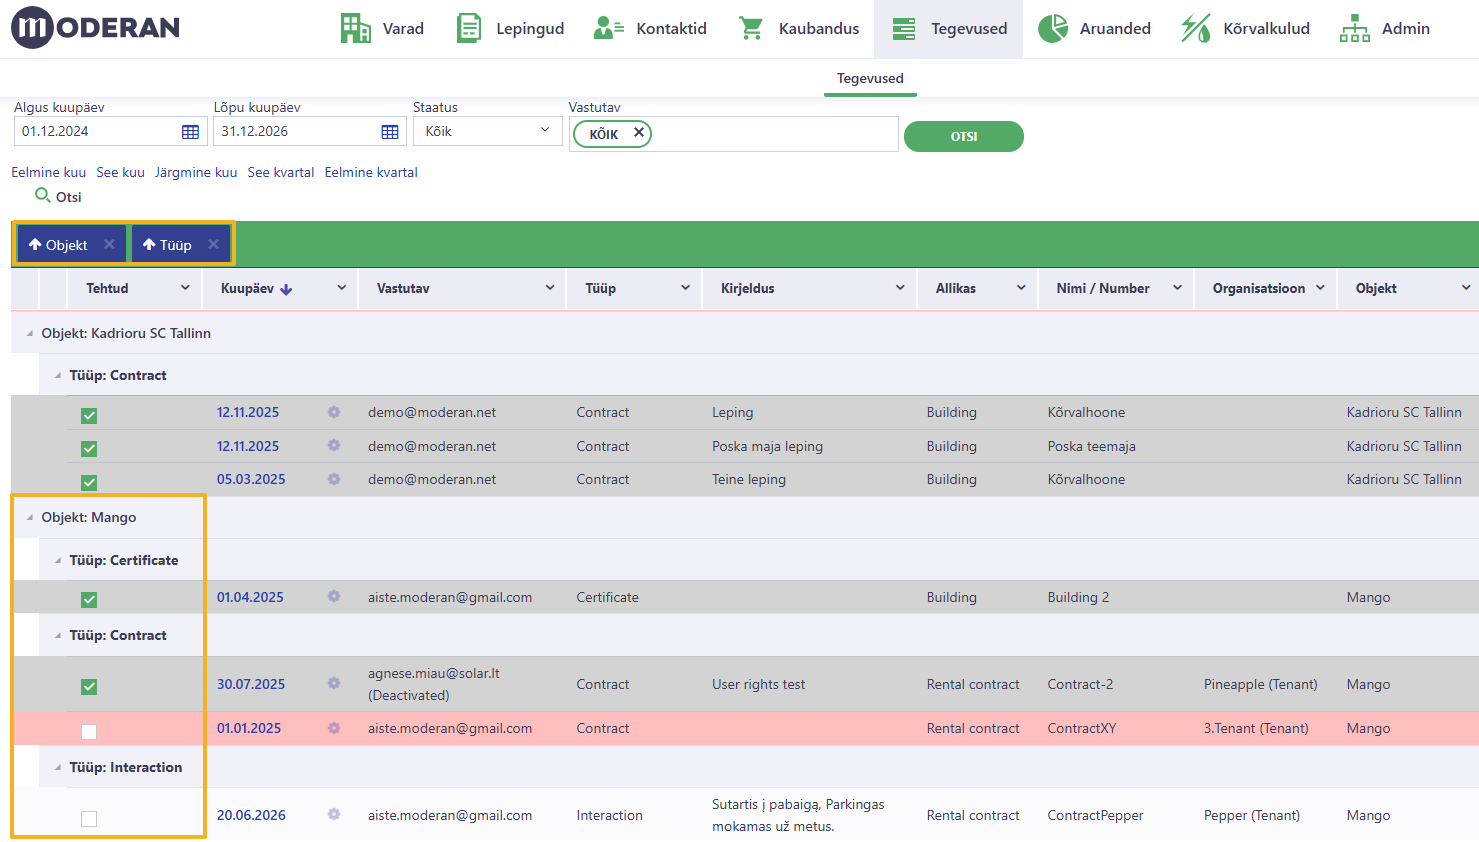
Task: Open Kirjeldus column filter menu
Action: 900,288
